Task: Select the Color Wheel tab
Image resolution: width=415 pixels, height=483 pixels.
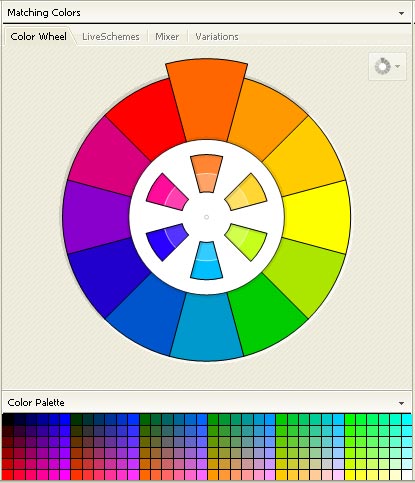Action: [38, 37]
